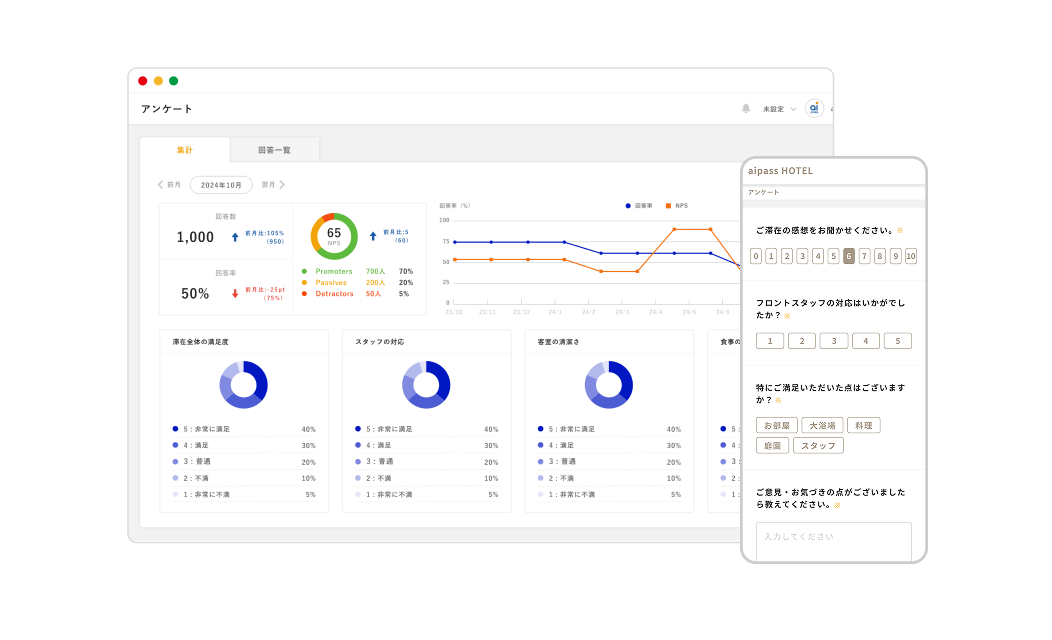Select rating 6 on the stay impression scale
Viewport: 1052px width, 640px height.
(x=849, y=256)
